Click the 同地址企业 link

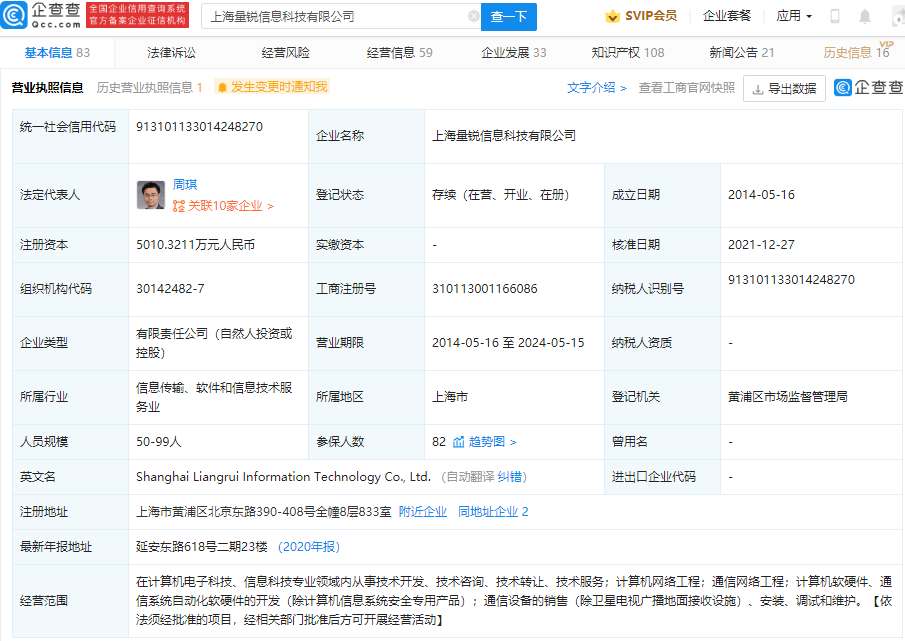pos(492,511)
